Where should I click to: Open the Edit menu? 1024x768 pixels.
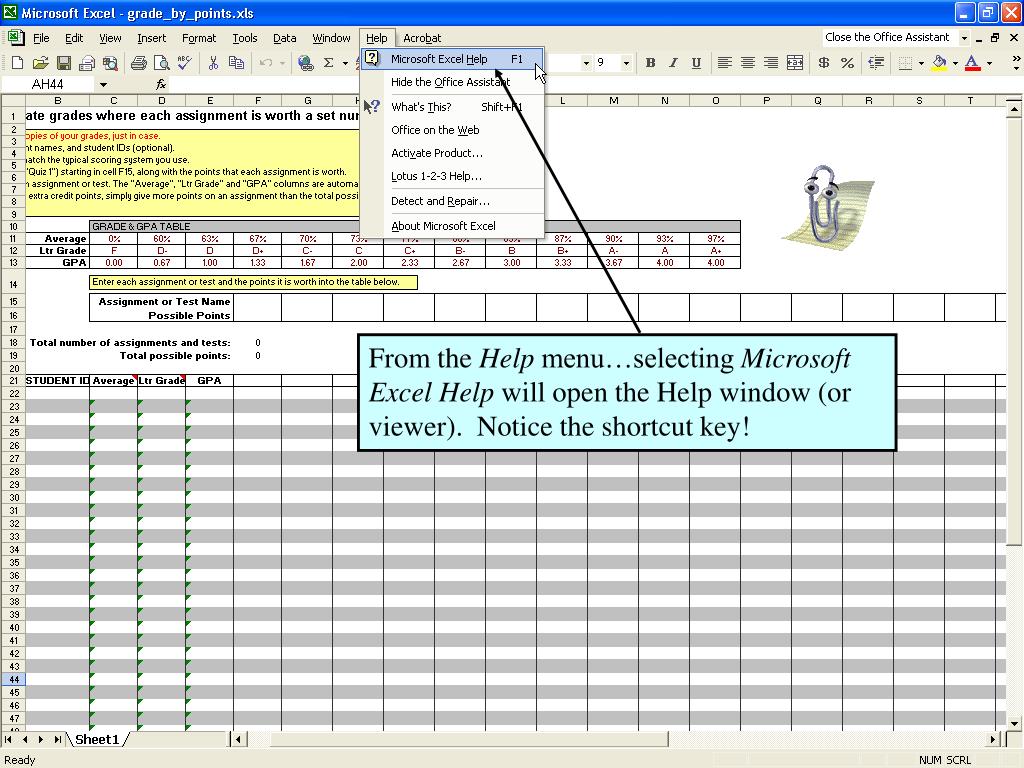coord(74,38)
